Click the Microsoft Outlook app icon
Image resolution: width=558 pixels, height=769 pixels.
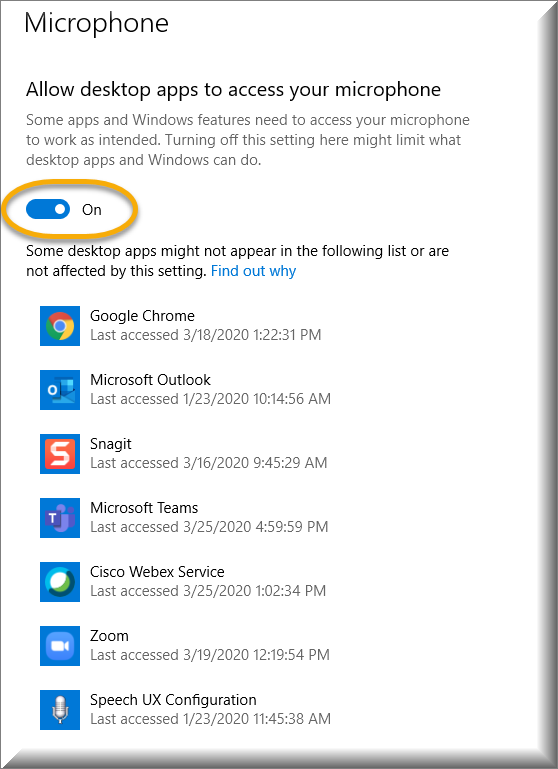point(60,390)
